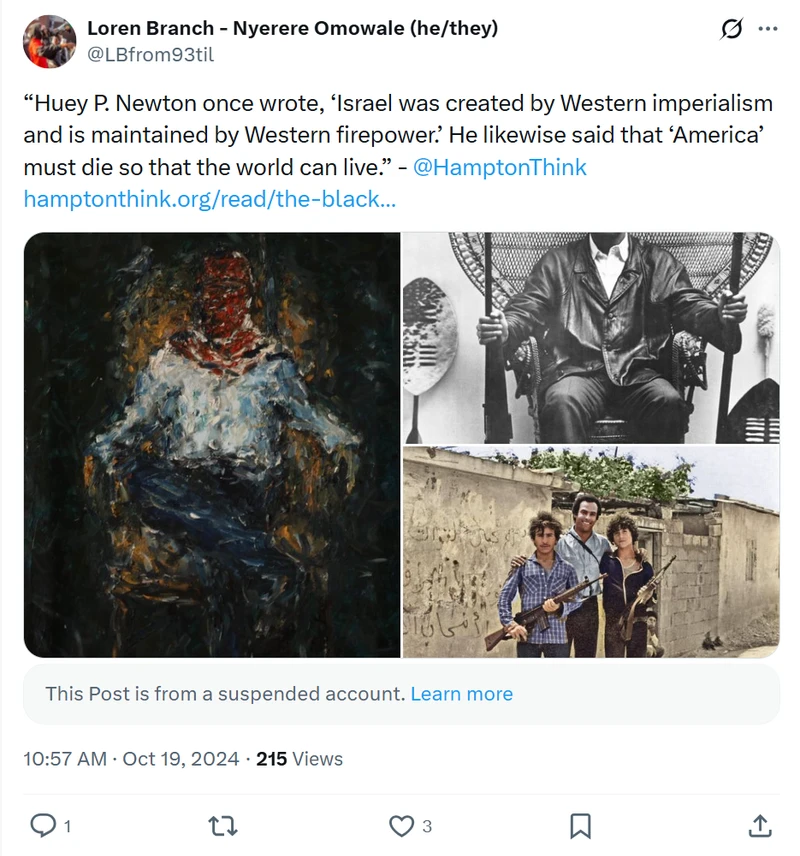Image resolution: width=800 pixels, height=856 pixels.
Task: Open the share upload icon
Action: [x=759, y=825]
